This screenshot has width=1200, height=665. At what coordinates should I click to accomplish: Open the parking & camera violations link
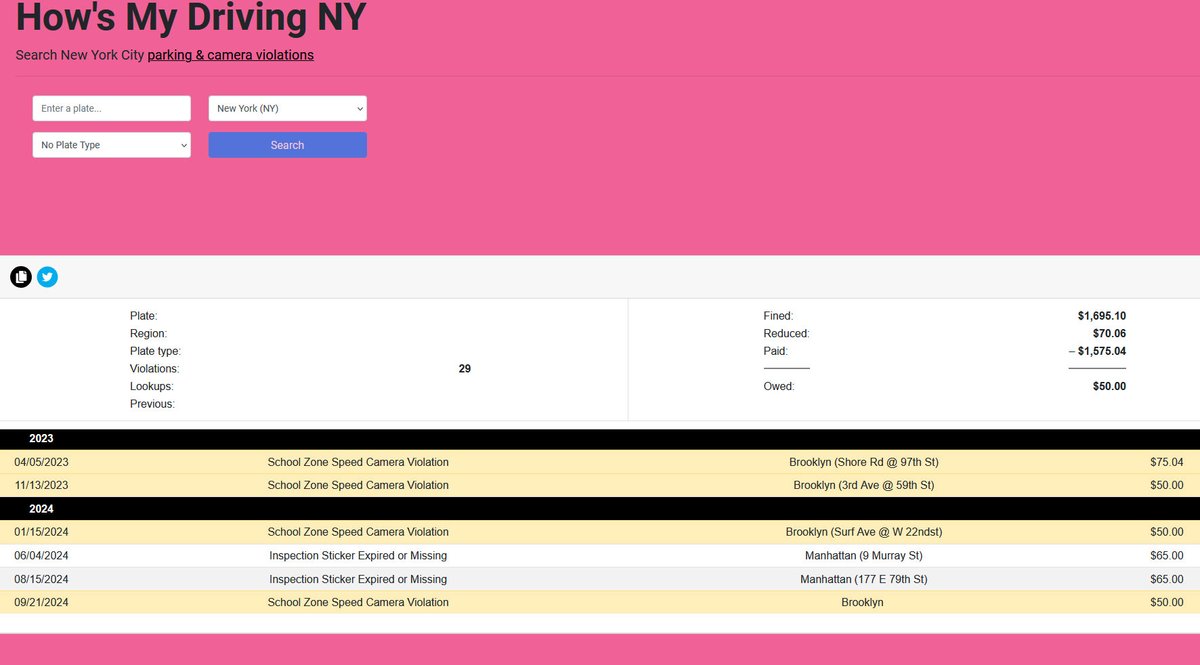click(x=231, y=55)
